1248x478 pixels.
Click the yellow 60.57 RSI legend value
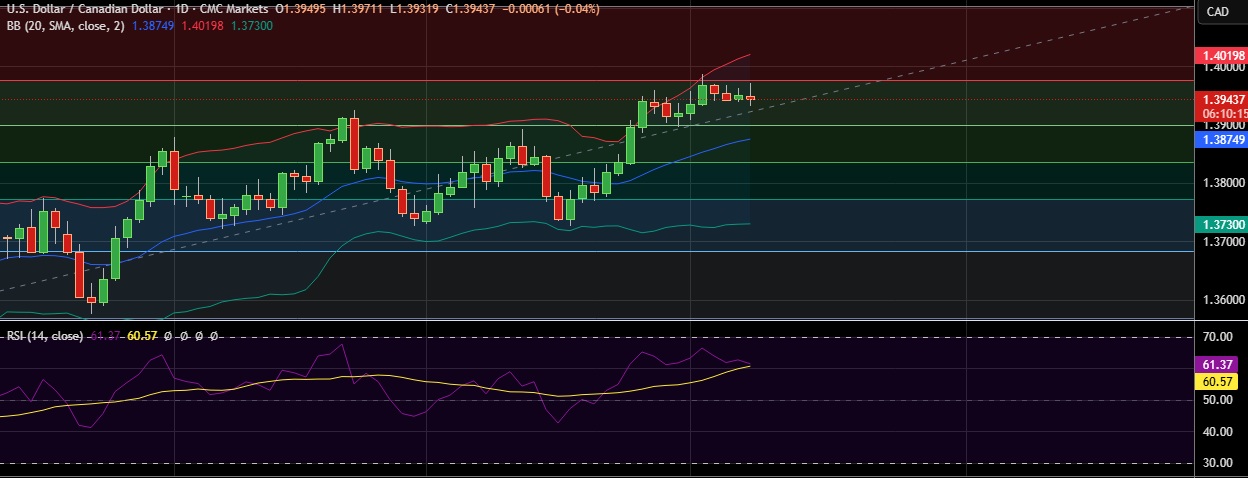click(145, 336)
